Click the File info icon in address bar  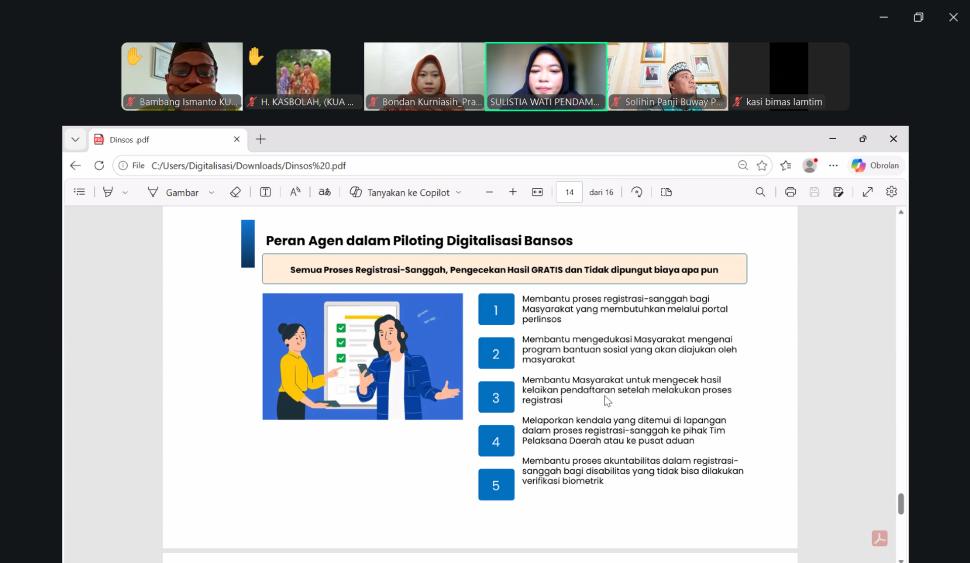click(x=131, y=166)
